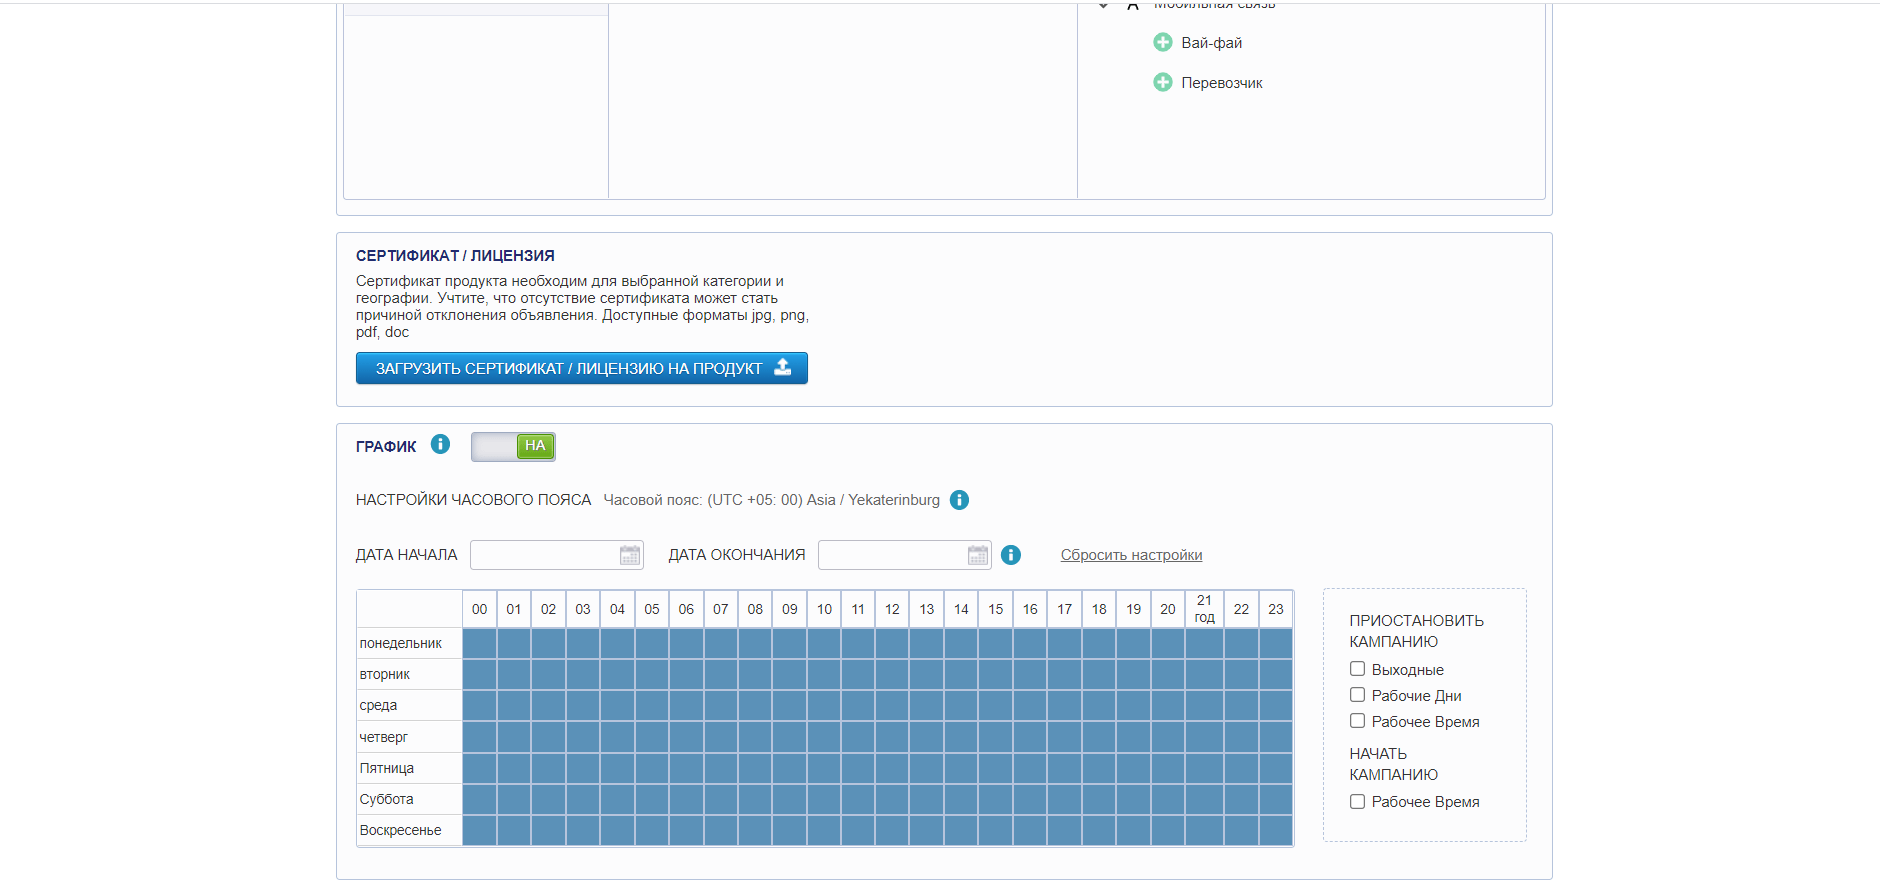Click the info icon next to end date

tap(1011, 555)
